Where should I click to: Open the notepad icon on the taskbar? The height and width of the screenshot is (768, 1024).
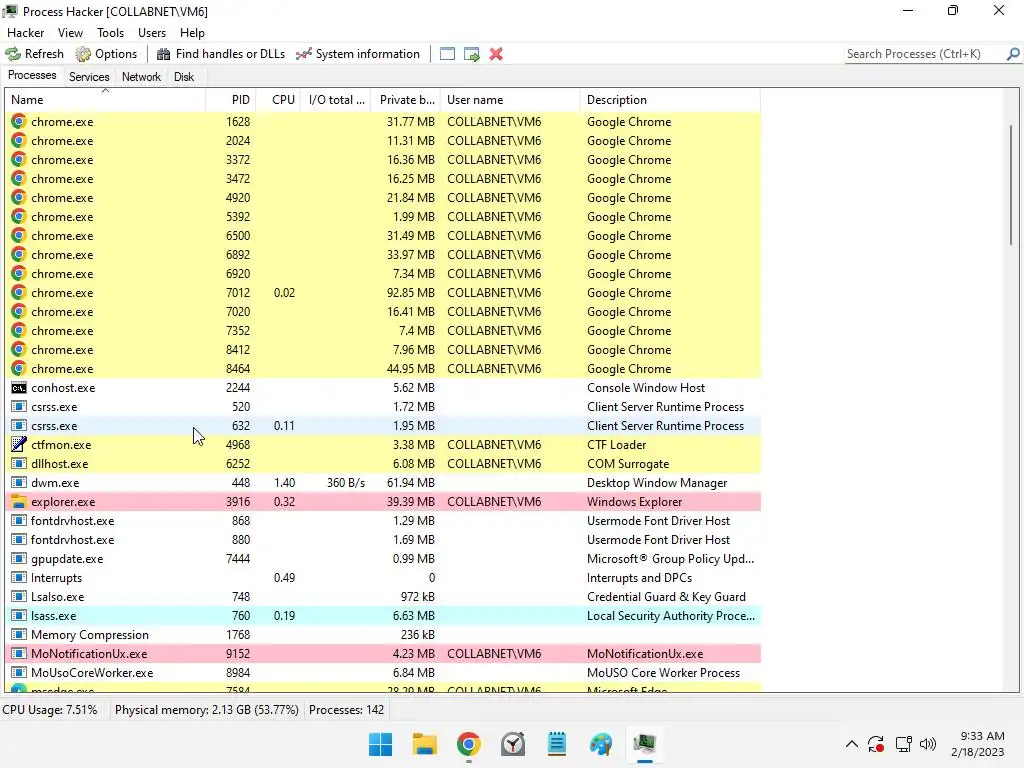click(557, 744)
